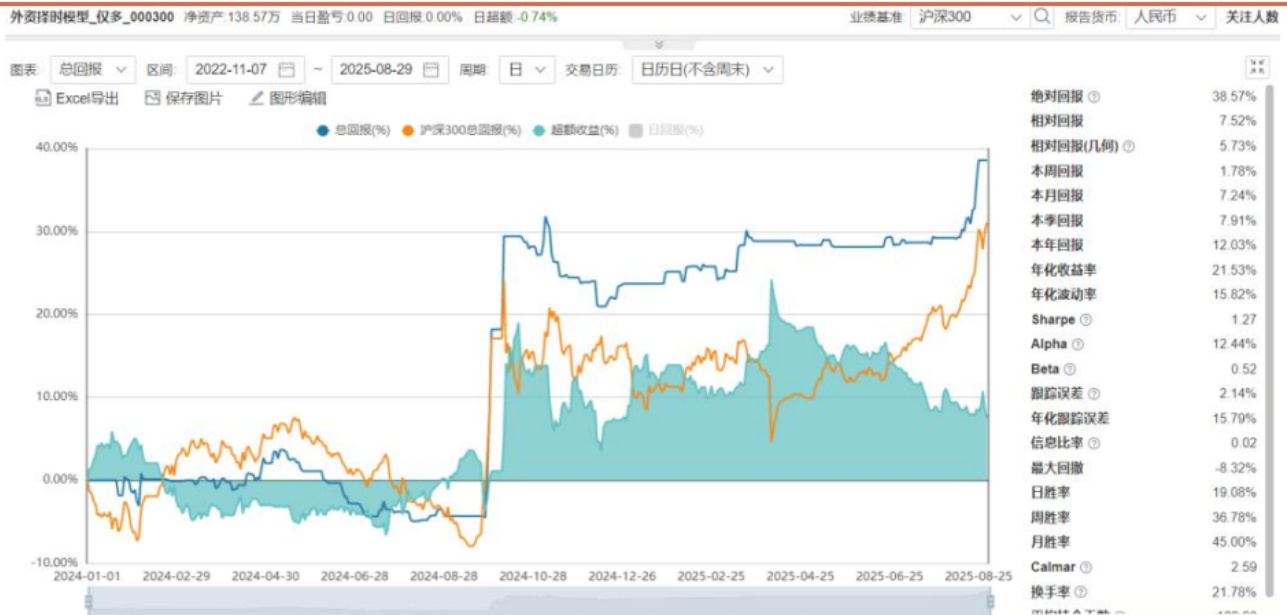Screen dimensions: 1287x615
Task: Open the 图形编辑 chart editor
Action: click(288, 98)
